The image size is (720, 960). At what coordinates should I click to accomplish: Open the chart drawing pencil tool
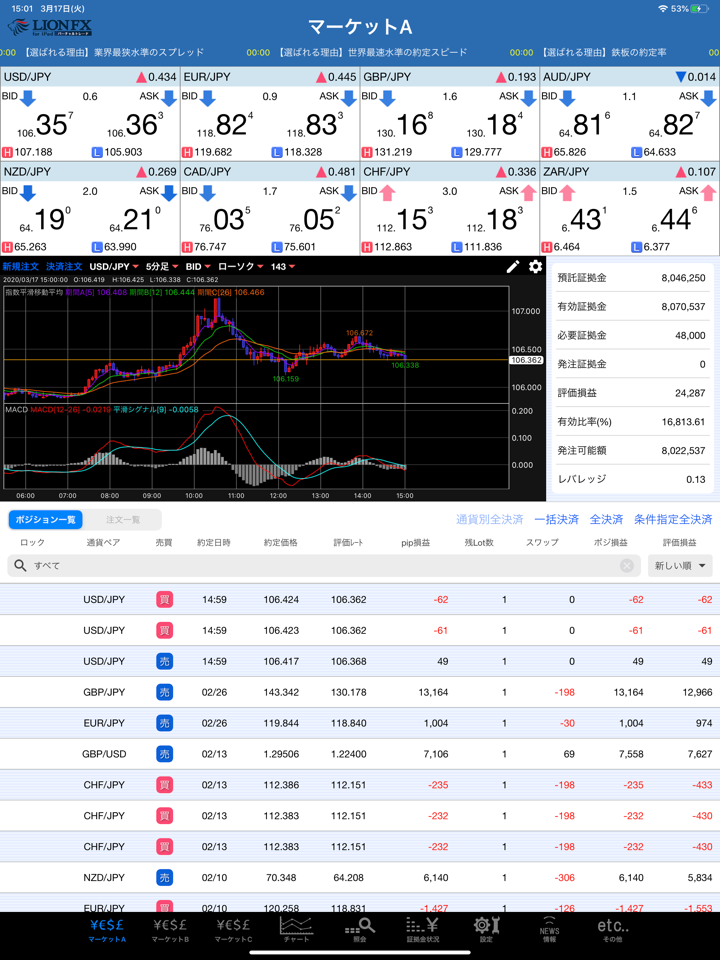tap(513, 266)
